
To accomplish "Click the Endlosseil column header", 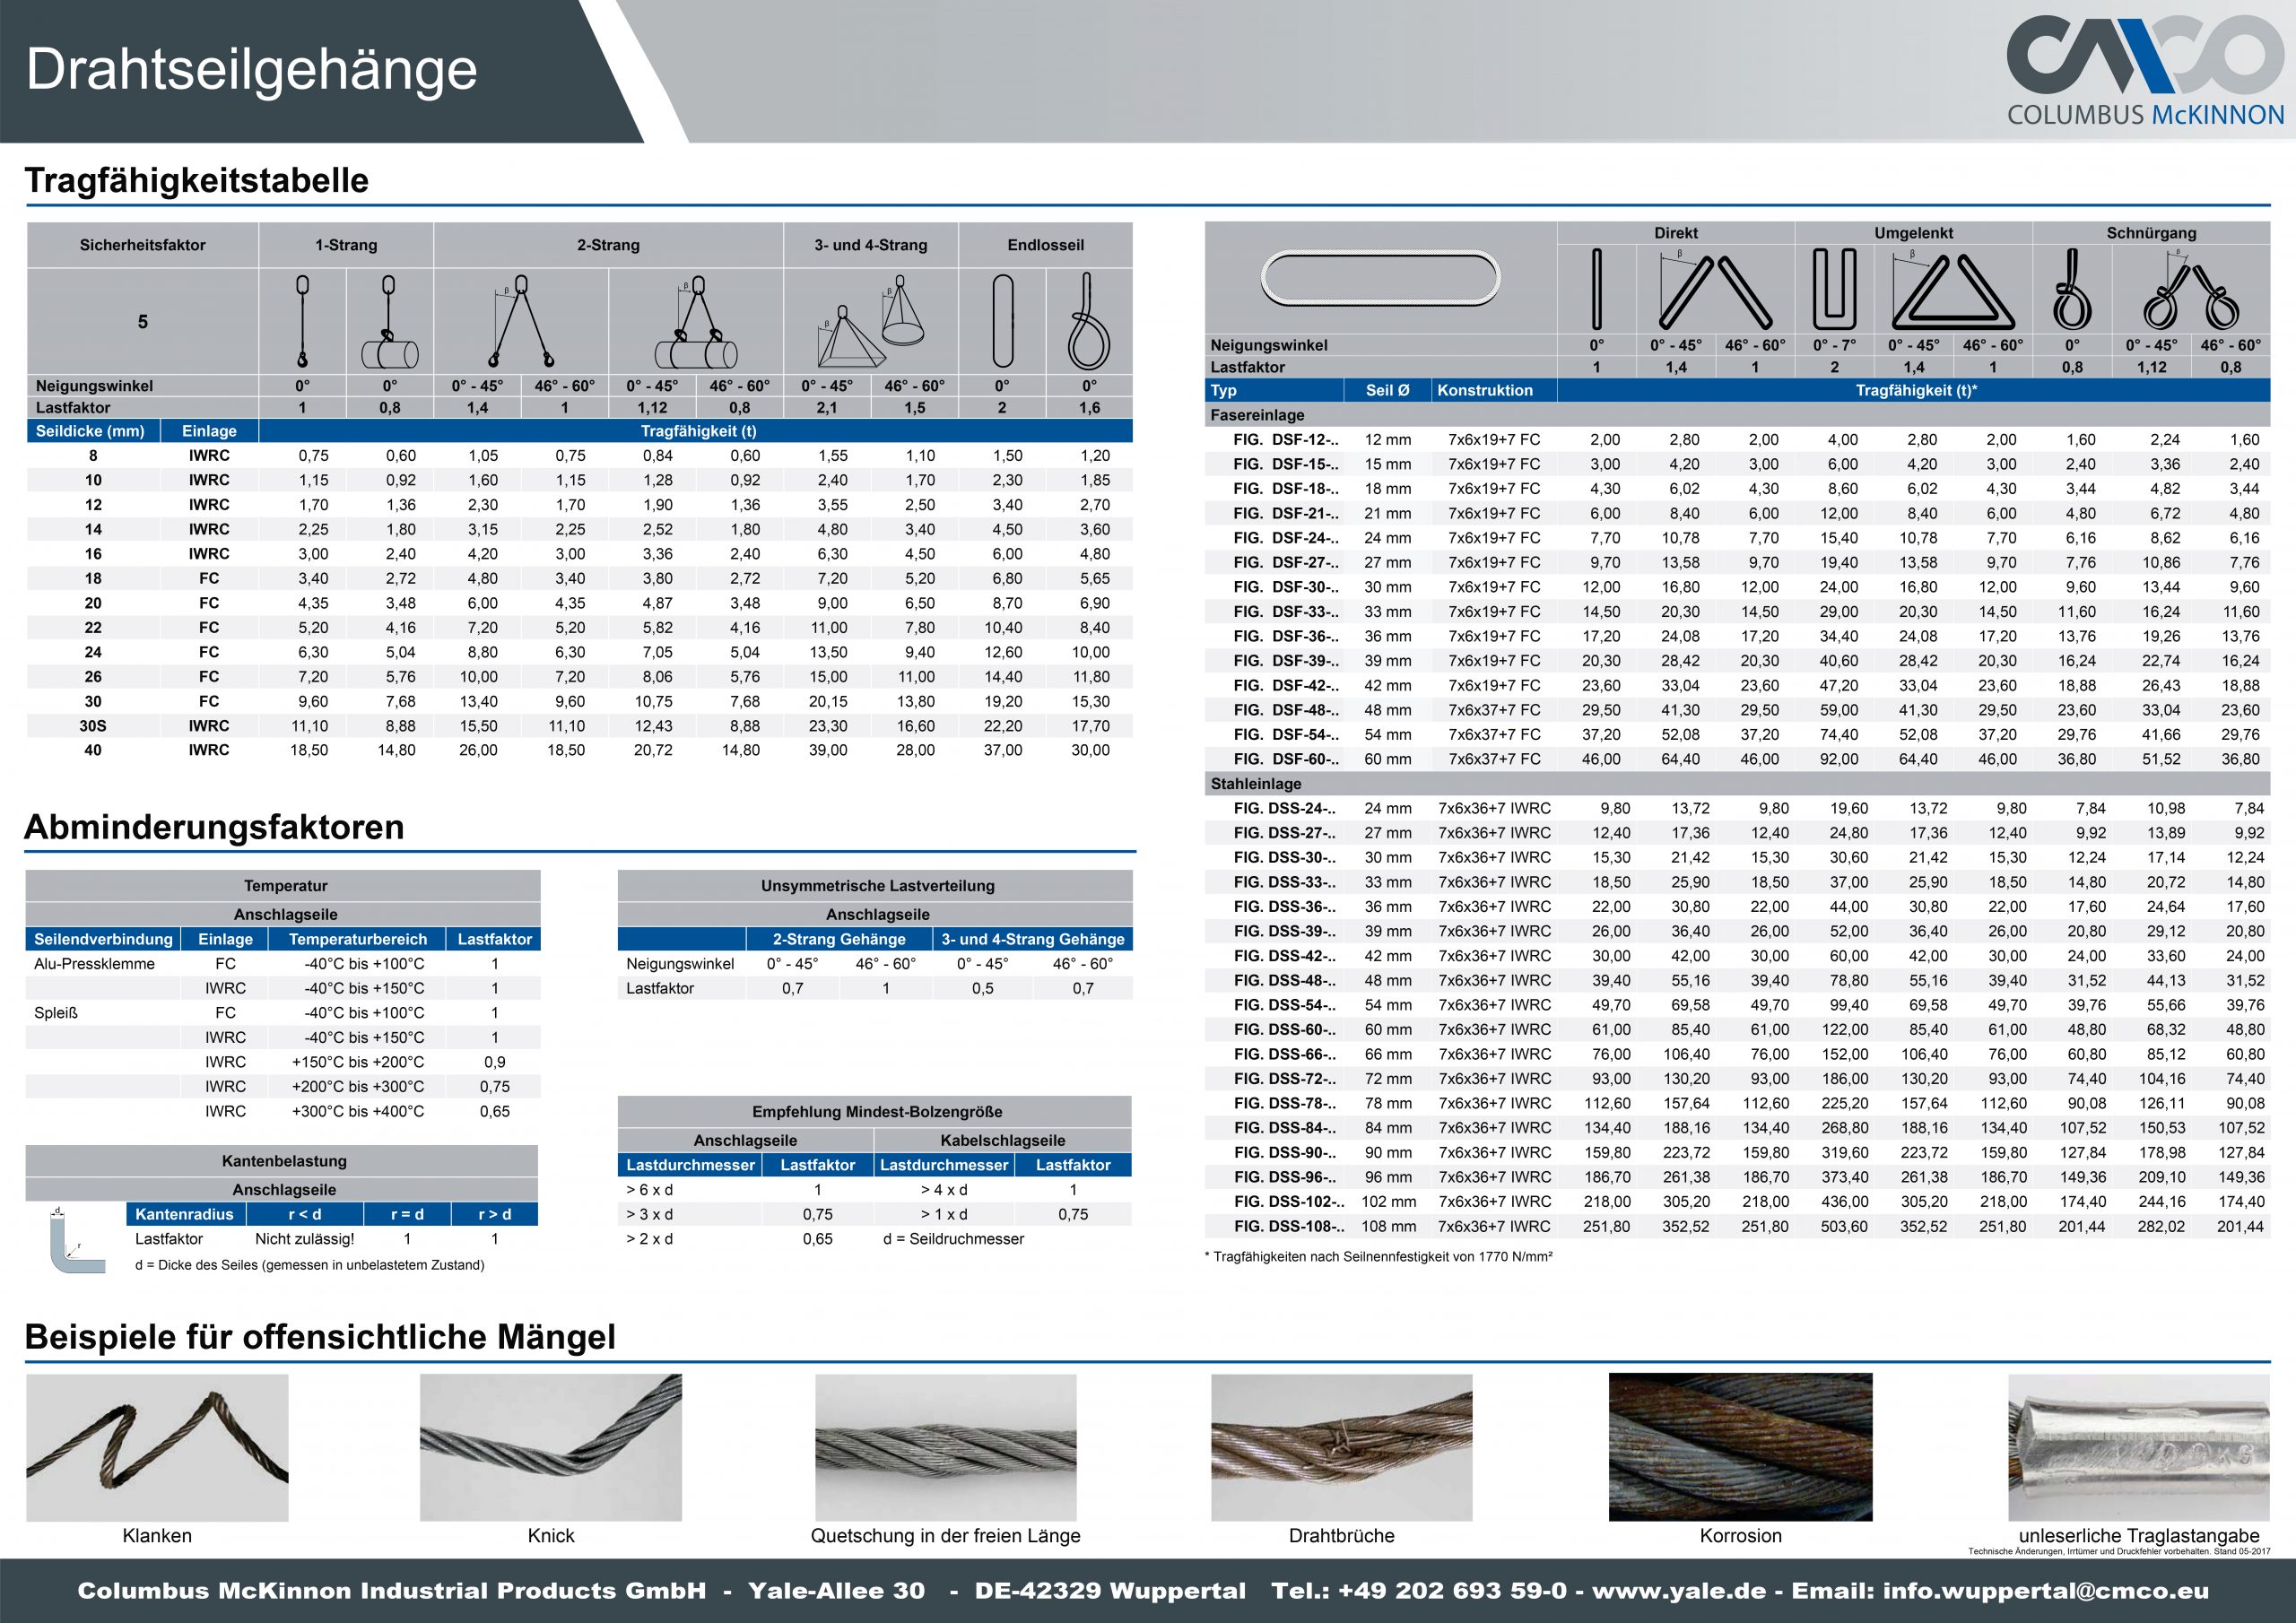I will (x=1046, y=245).
